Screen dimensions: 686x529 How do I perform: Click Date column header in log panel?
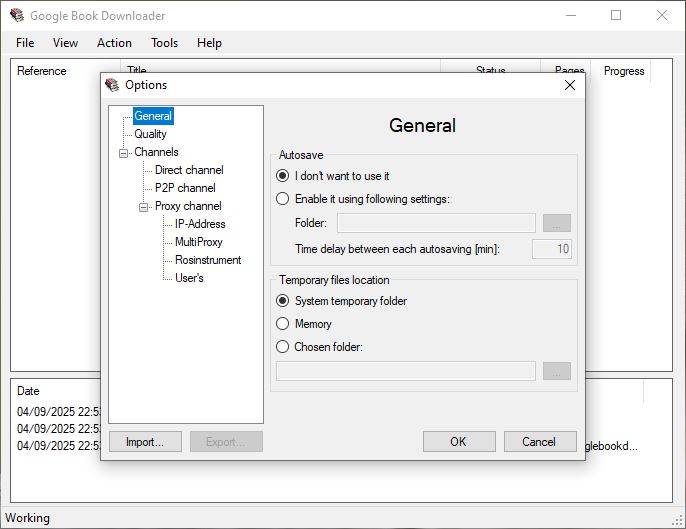click(x=28, y=391)
